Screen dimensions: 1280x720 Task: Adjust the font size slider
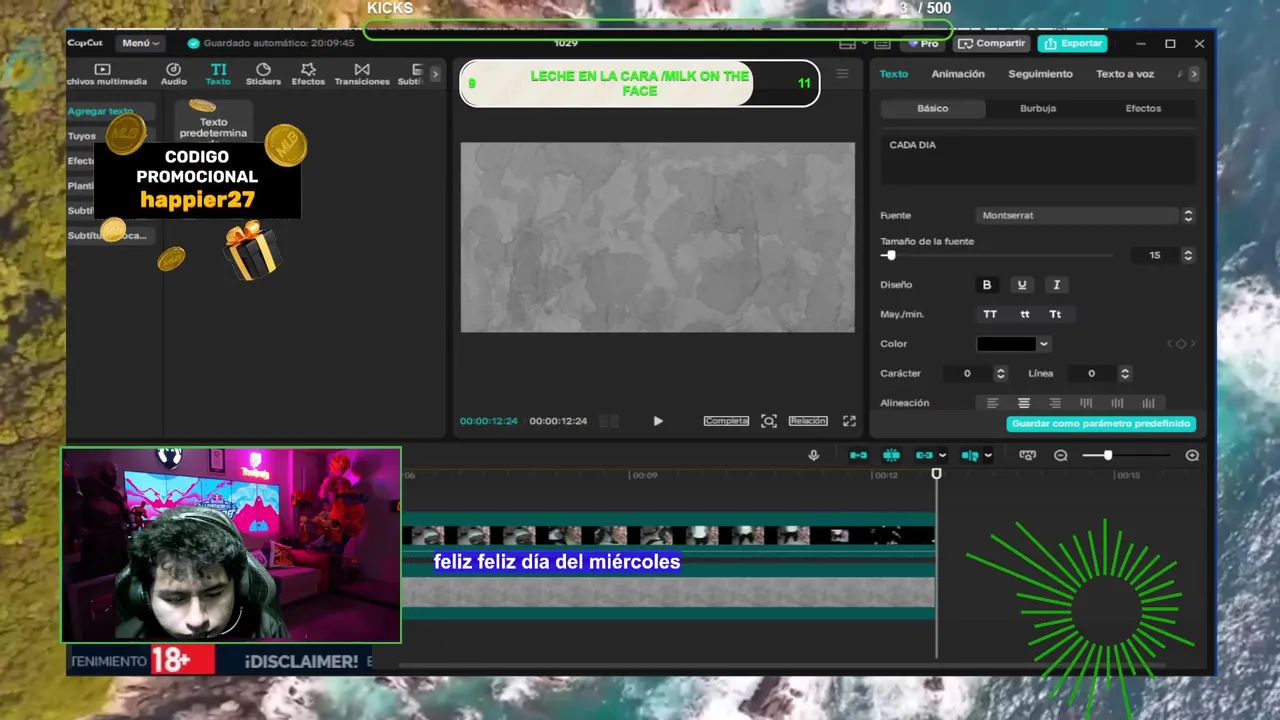coord(890,256)
